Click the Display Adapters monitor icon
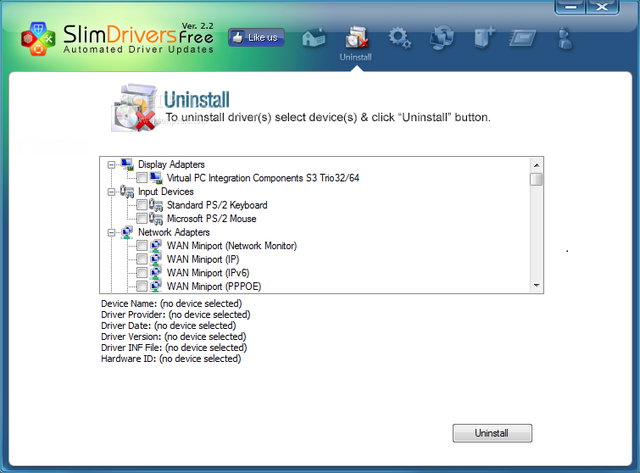This screenshot has height=473, width=640. click(x=127, y=164)
